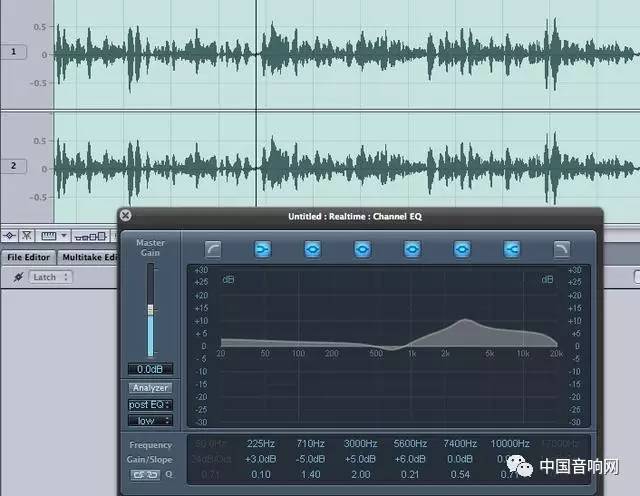
Task: Toggle the high shelf band button
Action: point(512,249)
